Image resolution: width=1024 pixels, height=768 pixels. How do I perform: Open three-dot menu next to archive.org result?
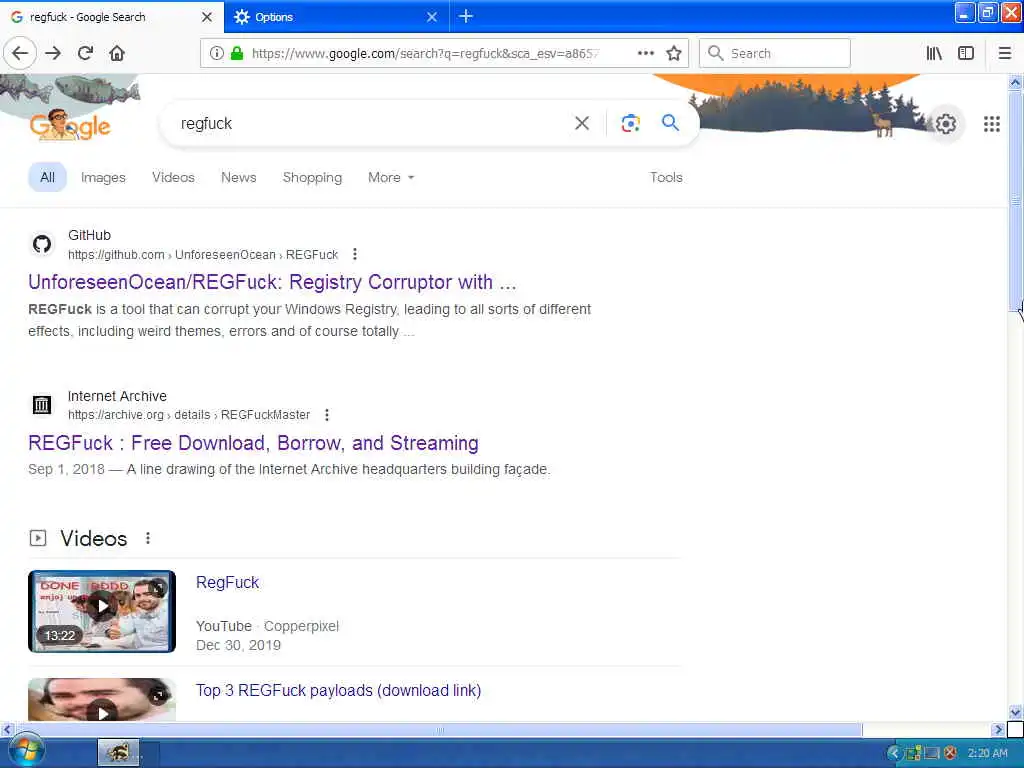[327, 415]
